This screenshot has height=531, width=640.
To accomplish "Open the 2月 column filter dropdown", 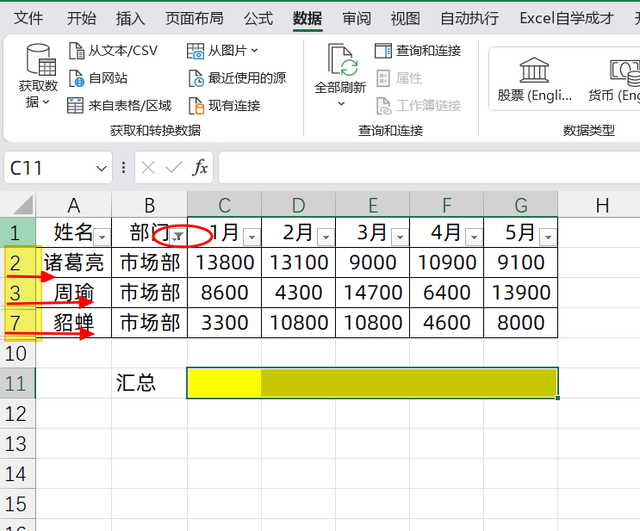I will (326, 237).
